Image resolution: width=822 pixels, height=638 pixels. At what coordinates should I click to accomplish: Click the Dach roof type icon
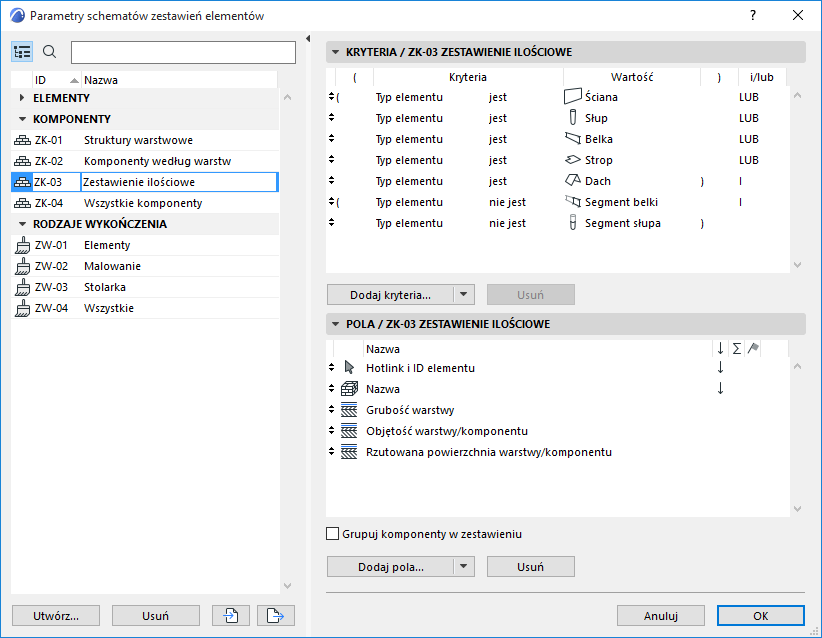pos(572,181)
